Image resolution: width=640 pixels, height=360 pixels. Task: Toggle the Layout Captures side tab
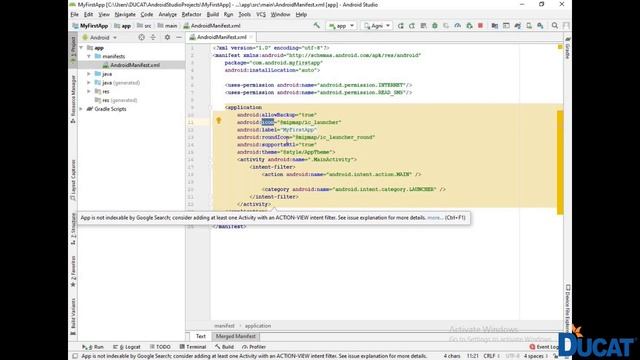(x=73, y=180)
